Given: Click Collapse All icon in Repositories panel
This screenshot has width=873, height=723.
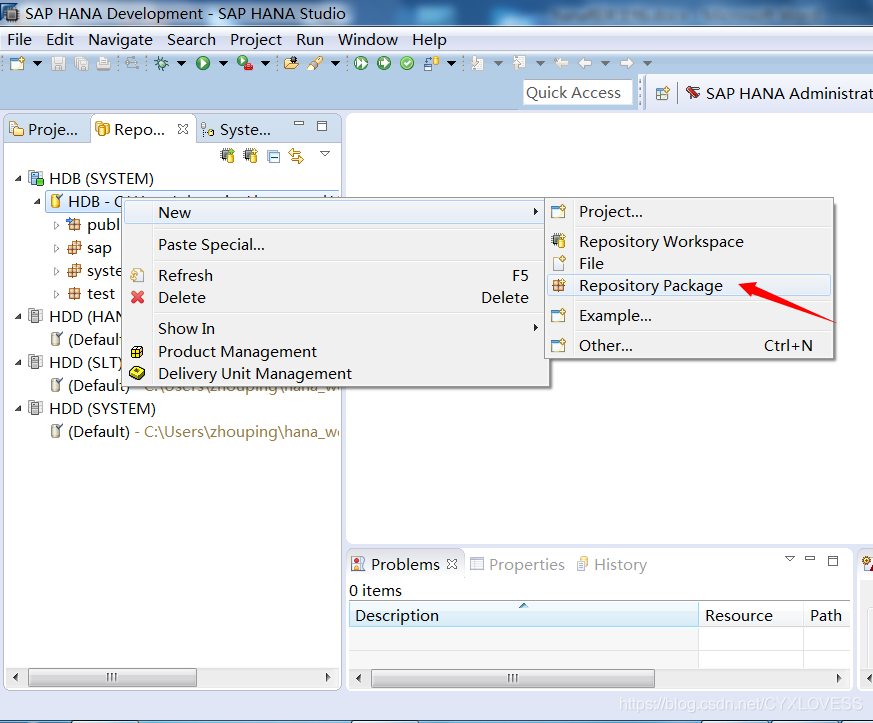Looking at the screenshot, I should [x=273, y=156].
